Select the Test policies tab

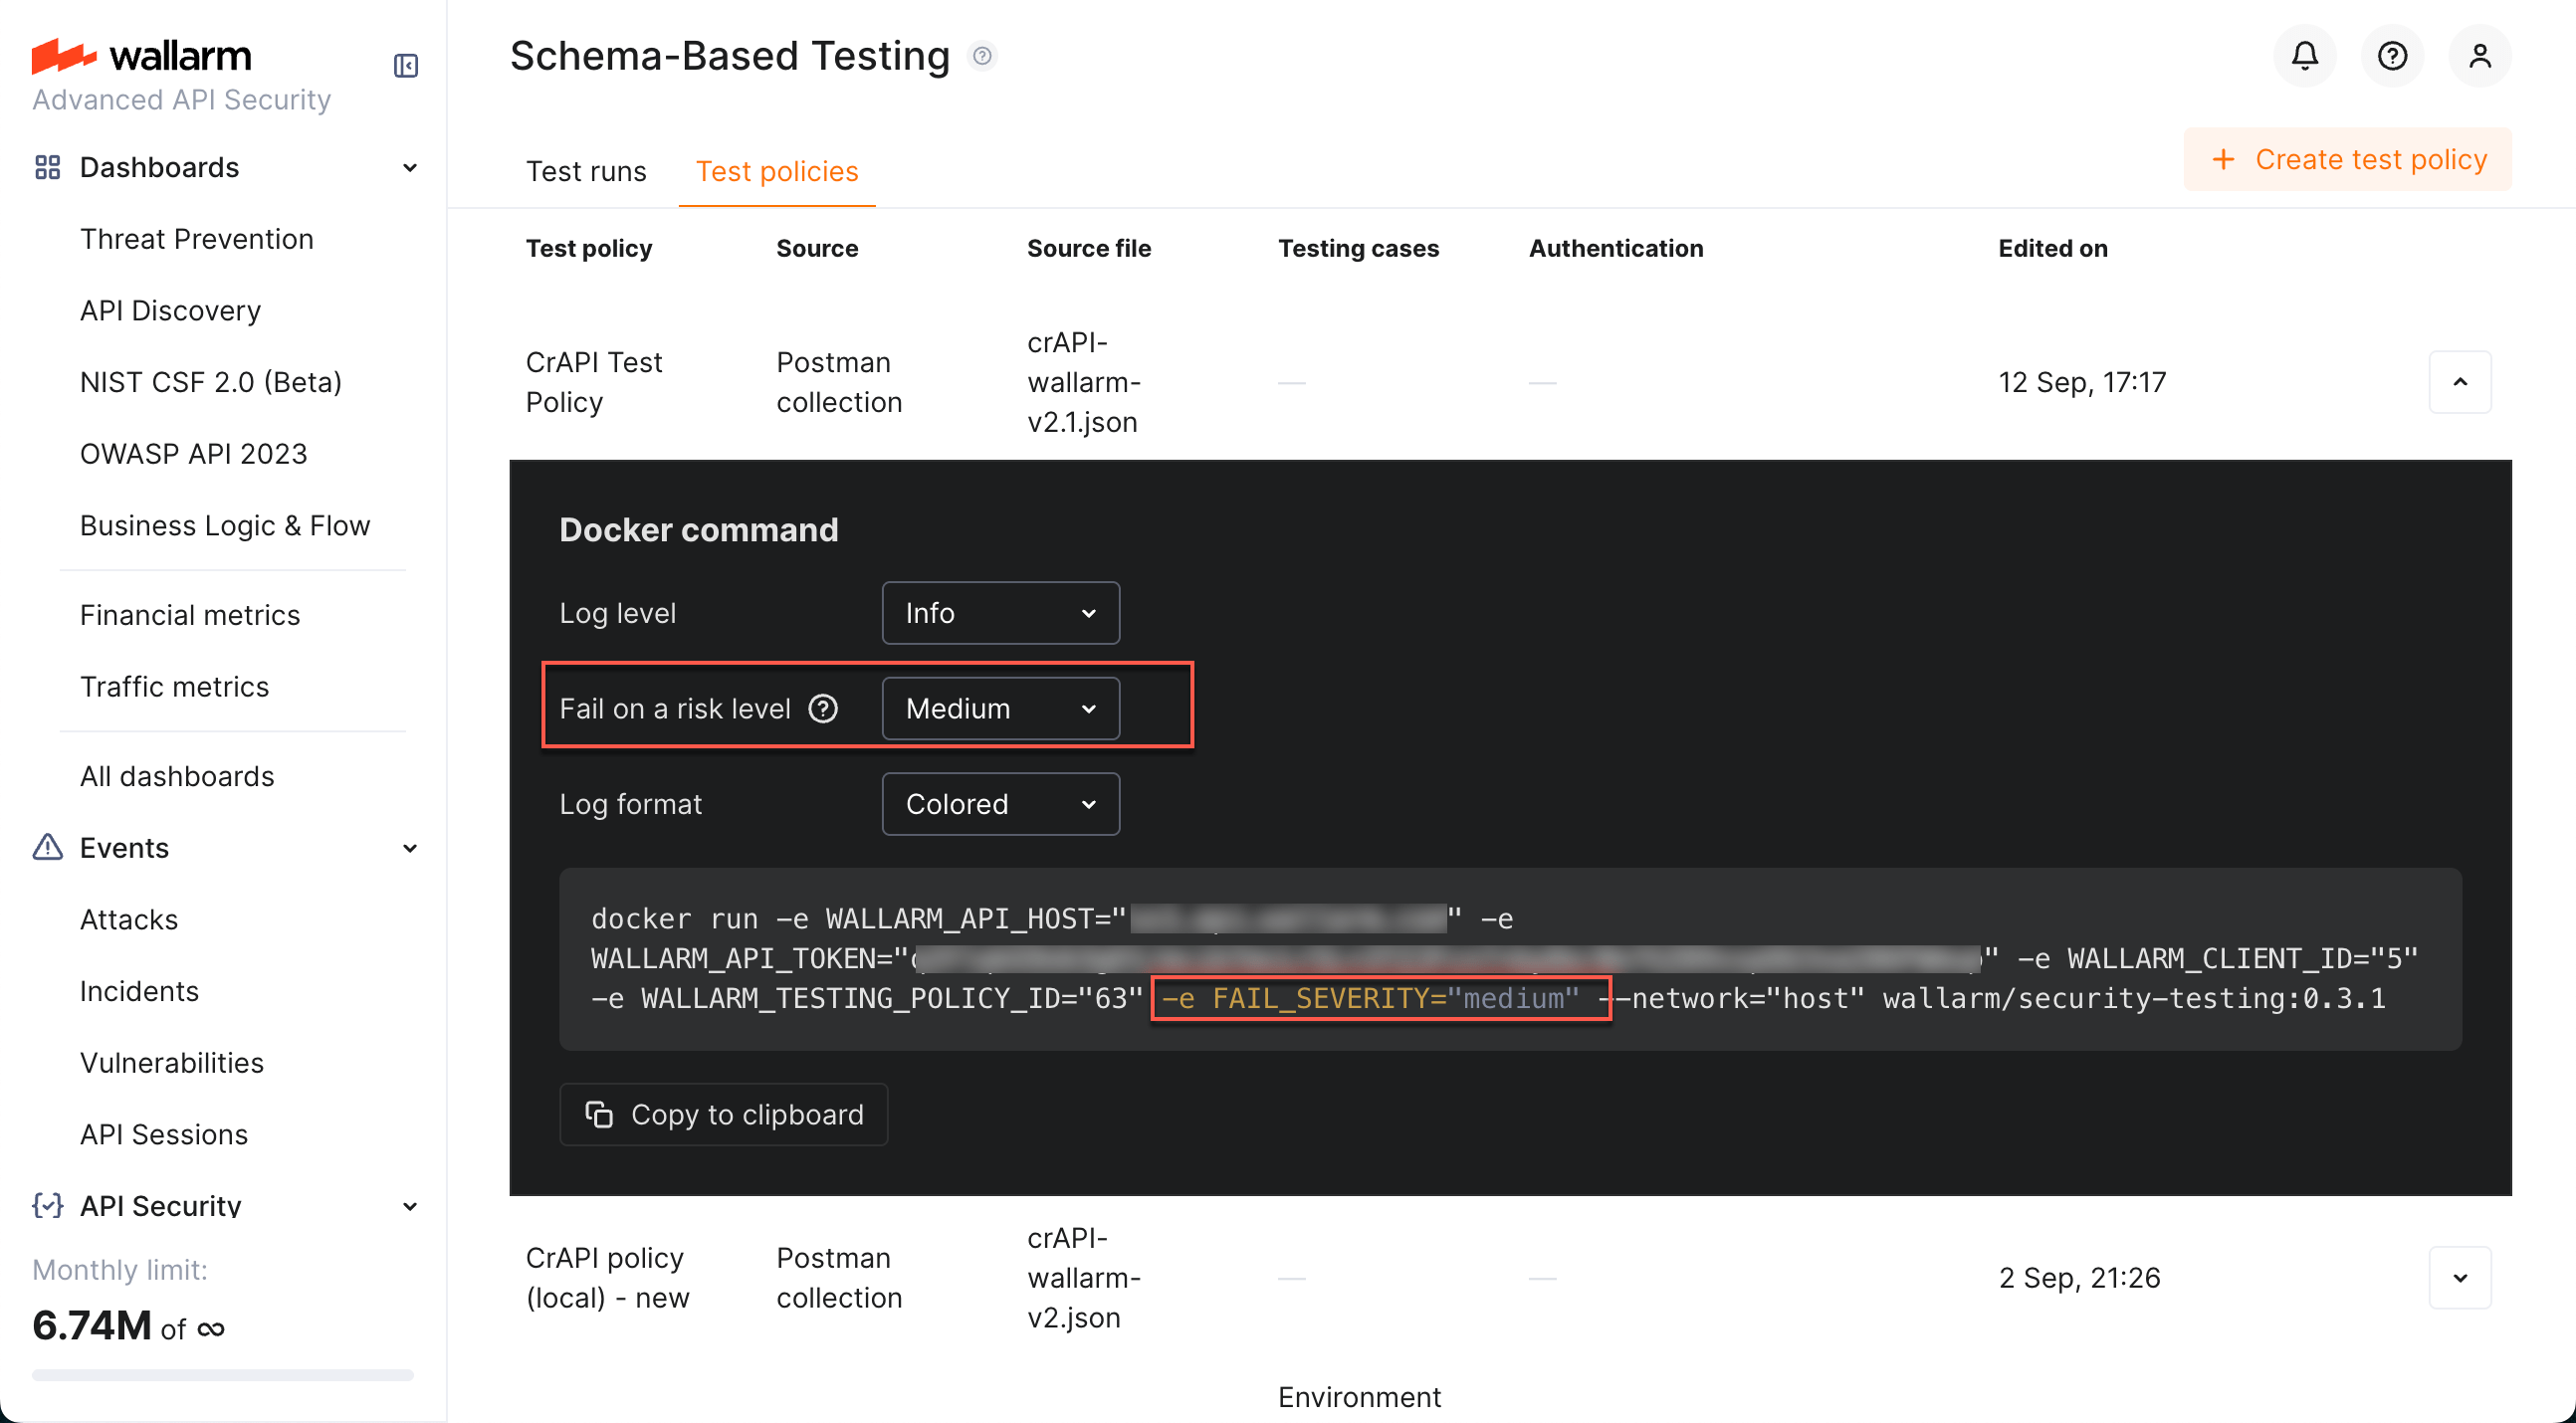coord(777,171)
